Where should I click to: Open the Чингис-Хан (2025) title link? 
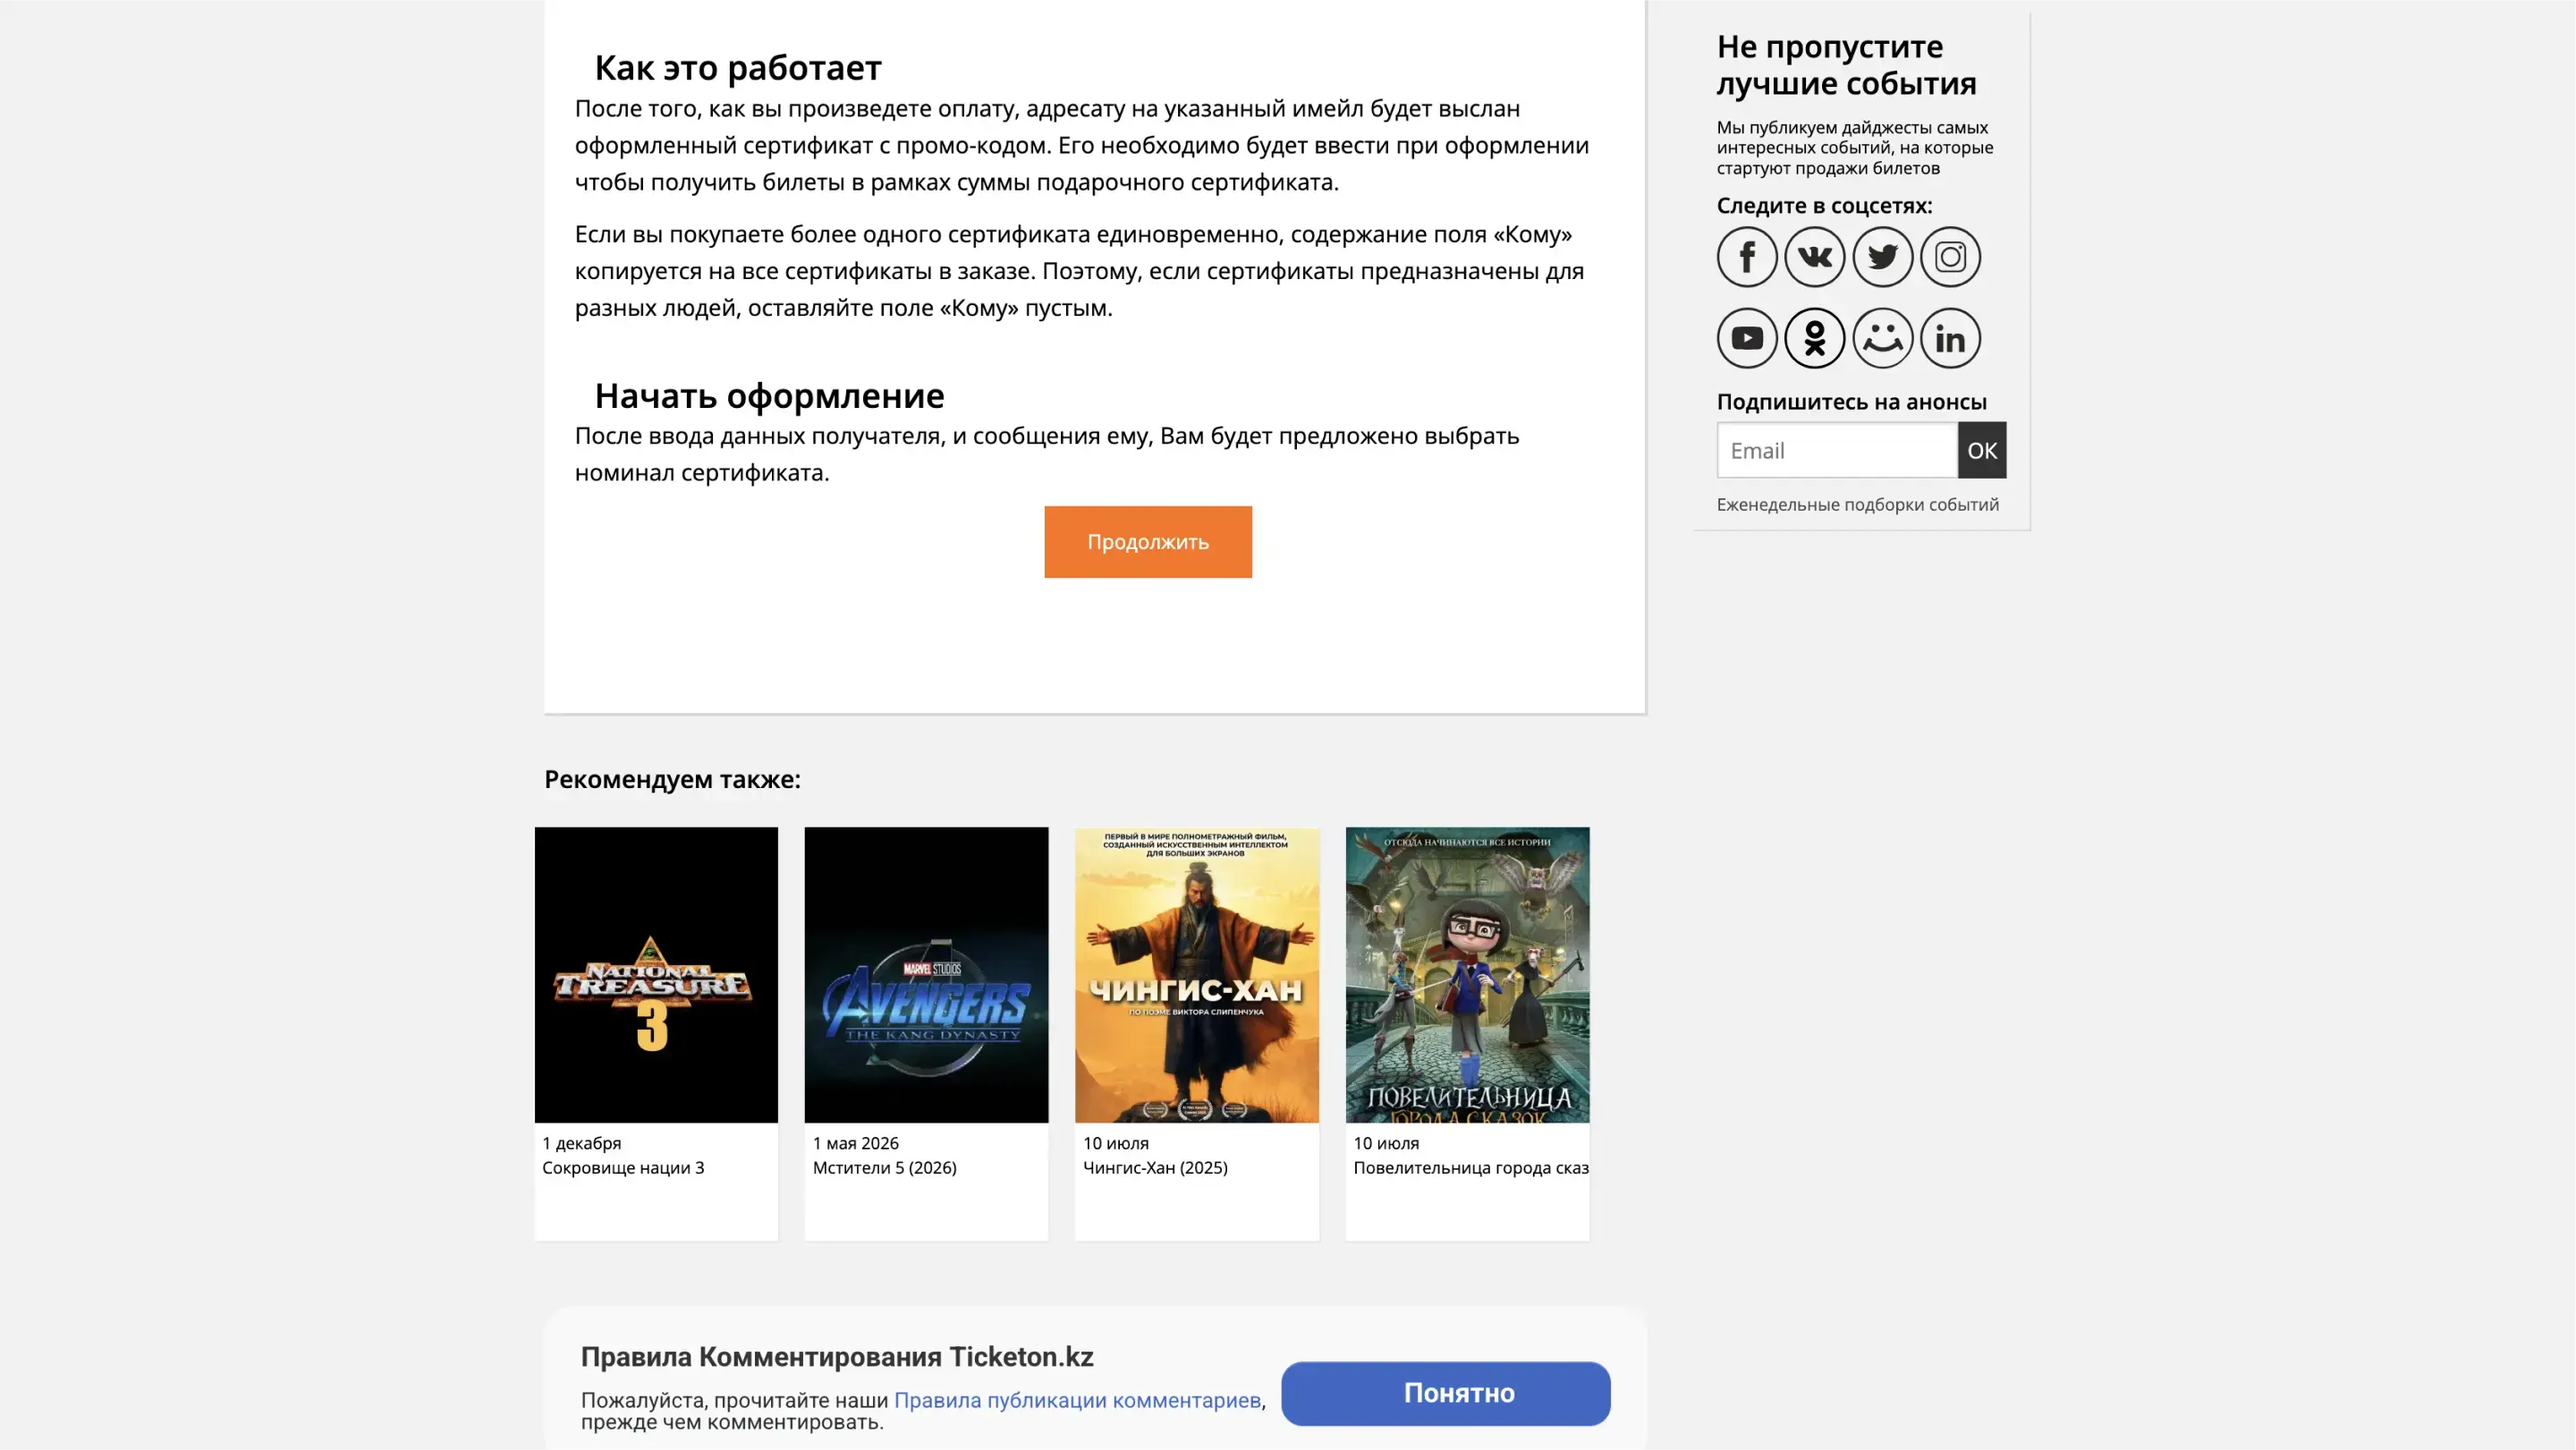tap(1155, 1168)
